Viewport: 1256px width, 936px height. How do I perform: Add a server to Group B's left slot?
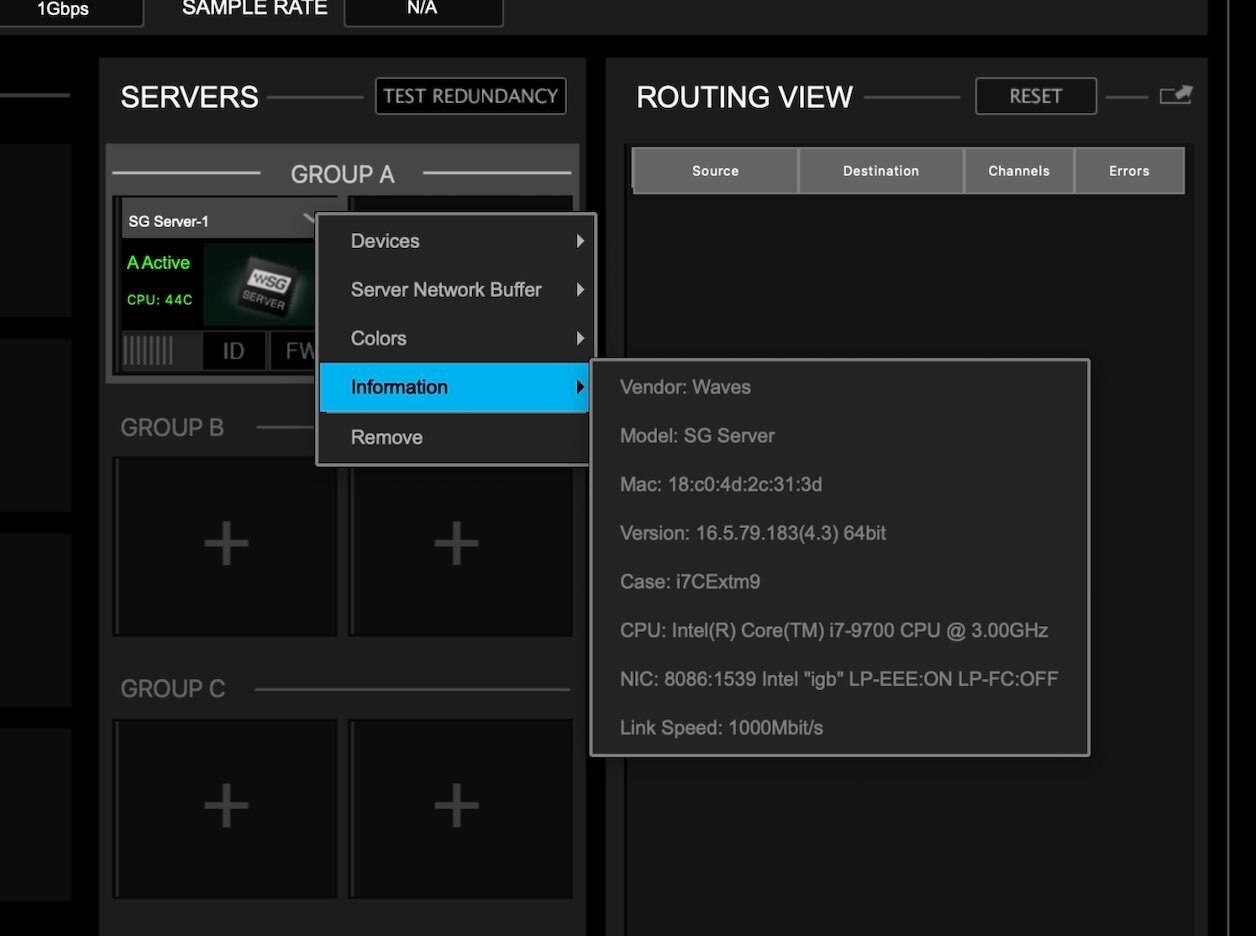pyautogui.click(x=226, y=546)
